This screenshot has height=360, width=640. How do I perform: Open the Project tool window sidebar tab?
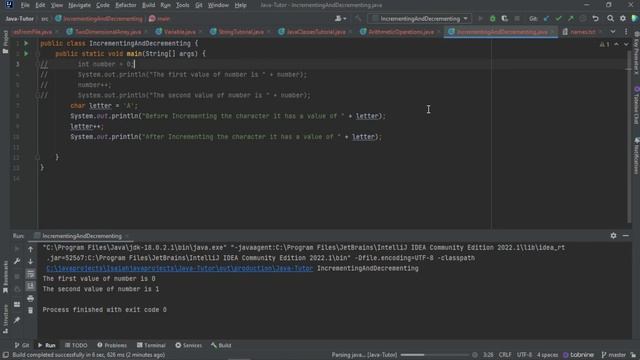[x=5, y=42]
